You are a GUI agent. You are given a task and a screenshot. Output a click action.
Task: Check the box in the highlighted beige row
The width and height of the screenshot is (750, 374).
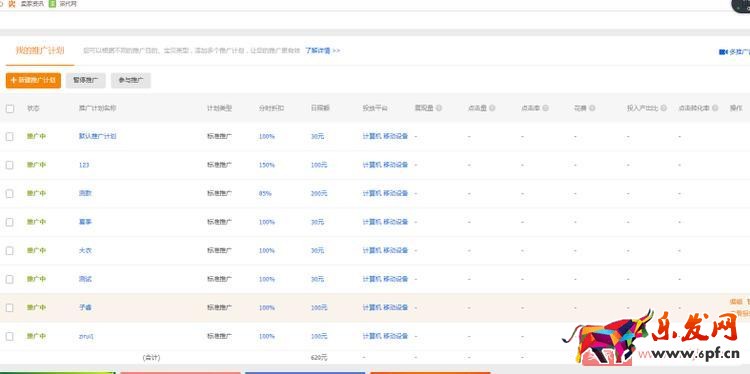pyautogui.click(x=10, y=308)
